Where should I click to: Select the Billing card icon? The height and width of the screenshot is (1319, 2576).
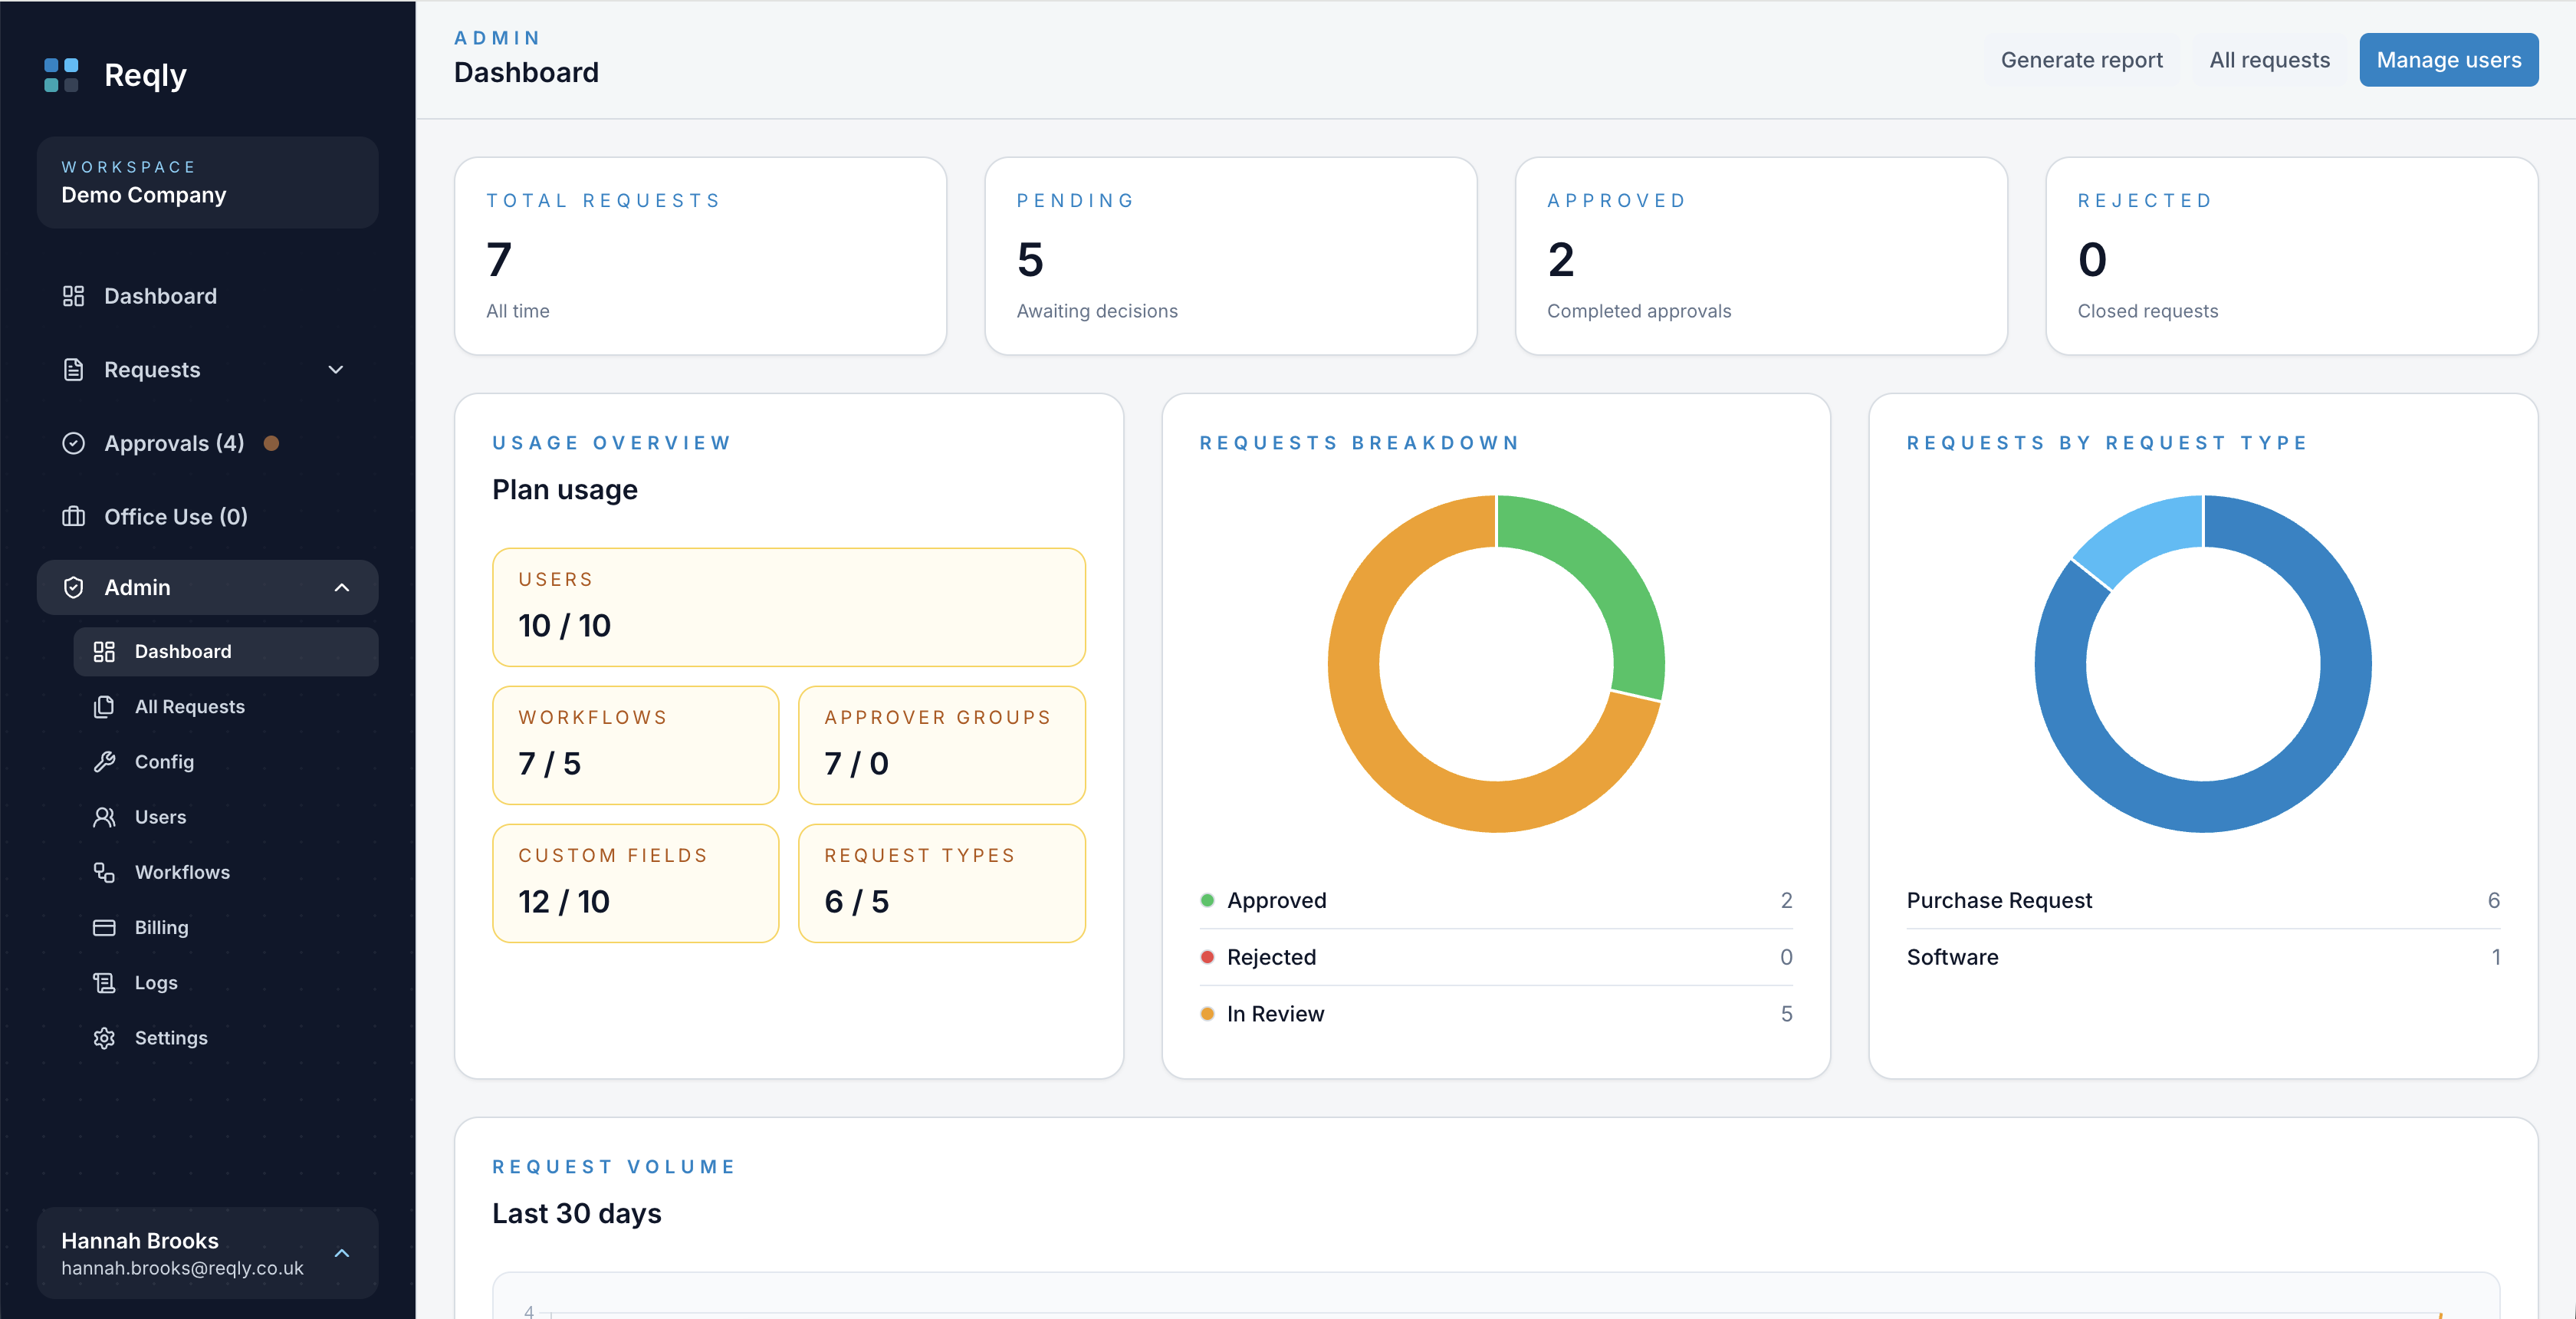coord(104,927)
